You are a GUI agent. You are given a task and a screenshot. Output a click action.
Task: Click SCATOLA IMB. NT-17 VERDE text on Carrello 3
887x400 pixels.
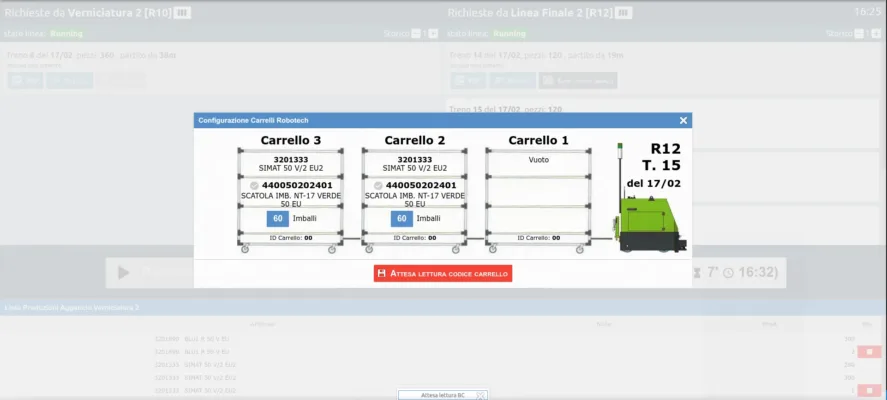pos(291,196)
